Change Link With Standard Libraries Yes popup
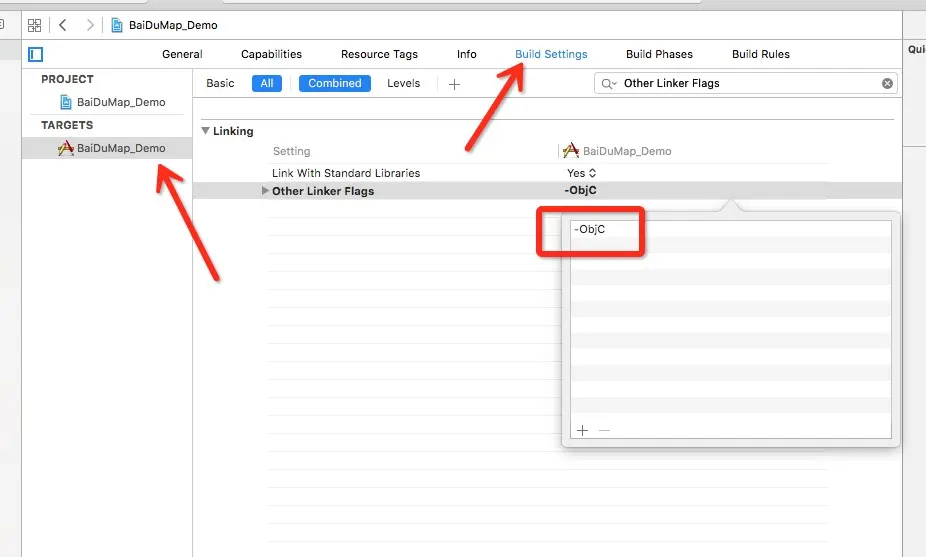Image resolution: width=926 pixels, height=557 pixels. 582,173
